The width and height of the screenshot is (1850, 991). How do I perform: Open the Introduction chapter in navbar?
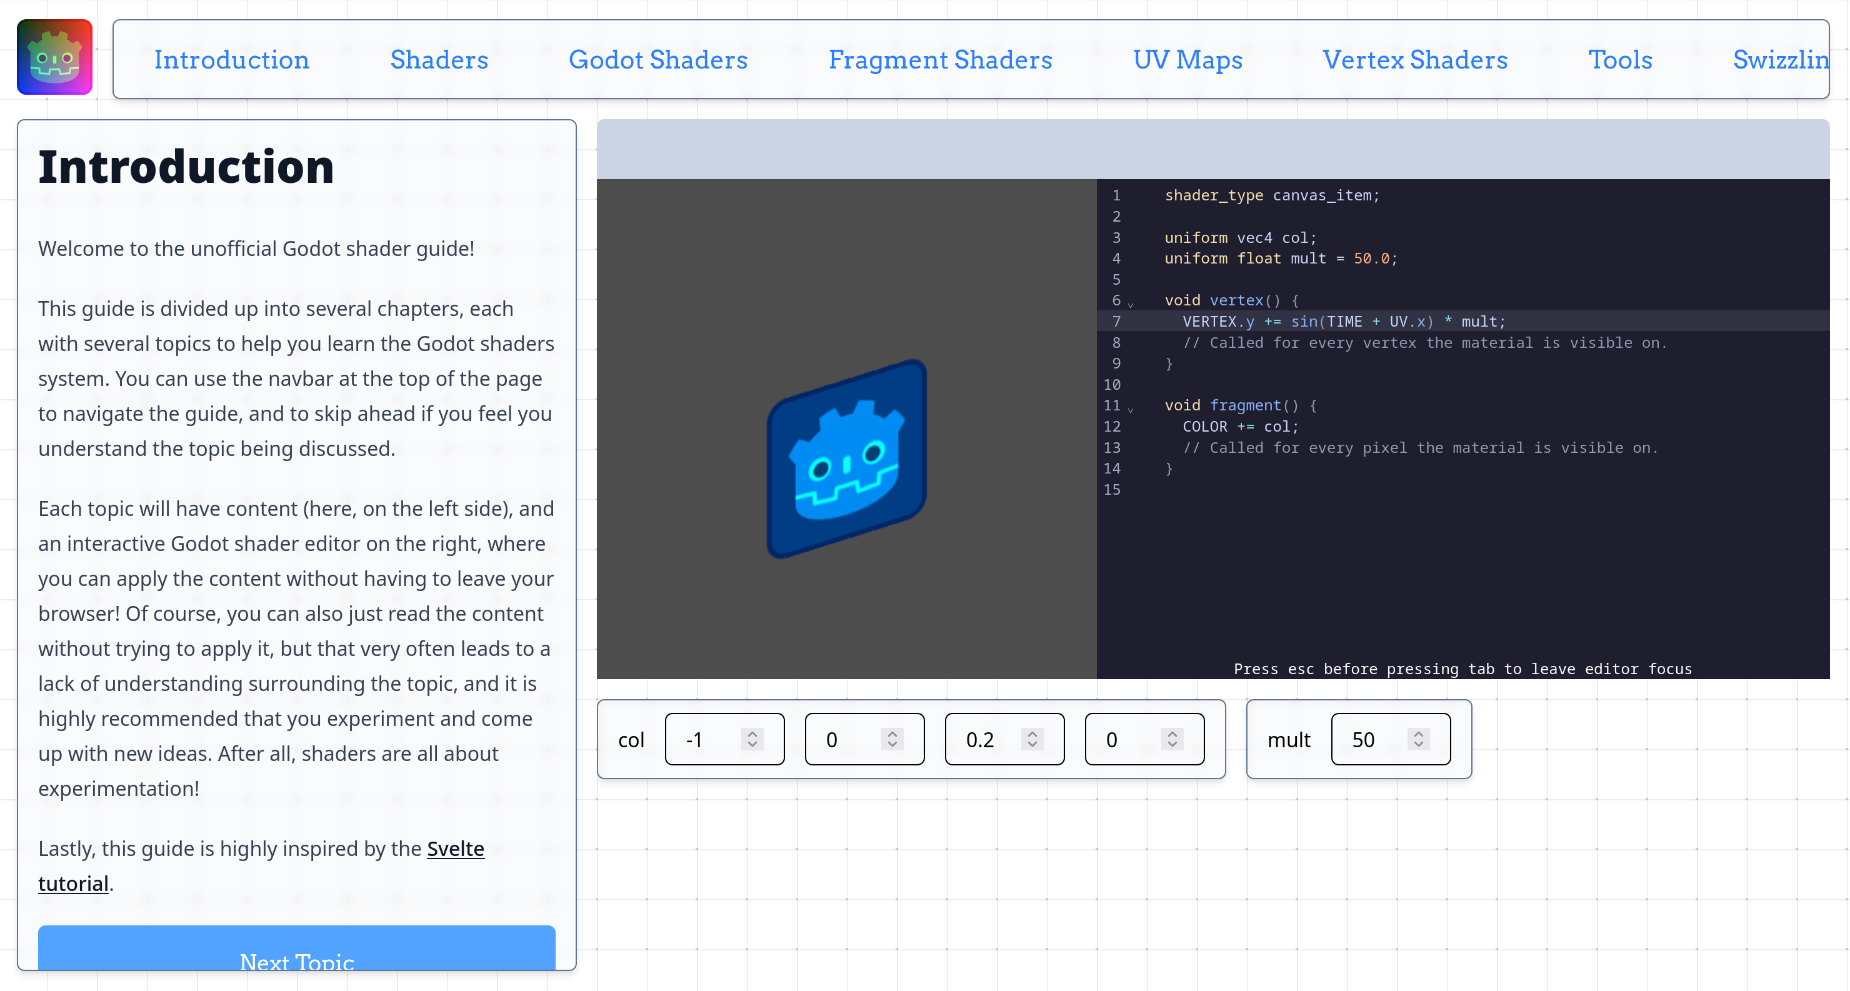tap(232, 60)
